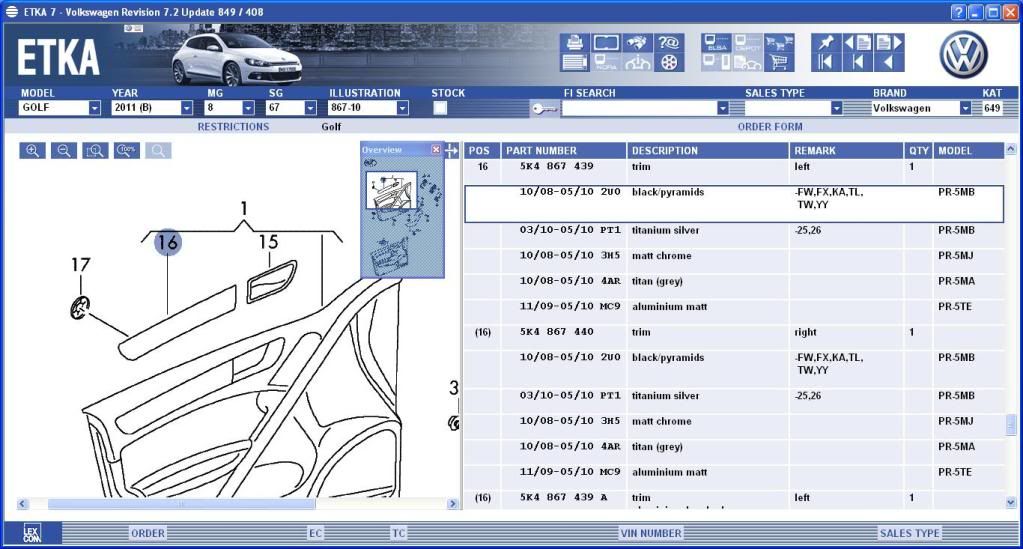Click the parts list table icon

coord(574,63)
